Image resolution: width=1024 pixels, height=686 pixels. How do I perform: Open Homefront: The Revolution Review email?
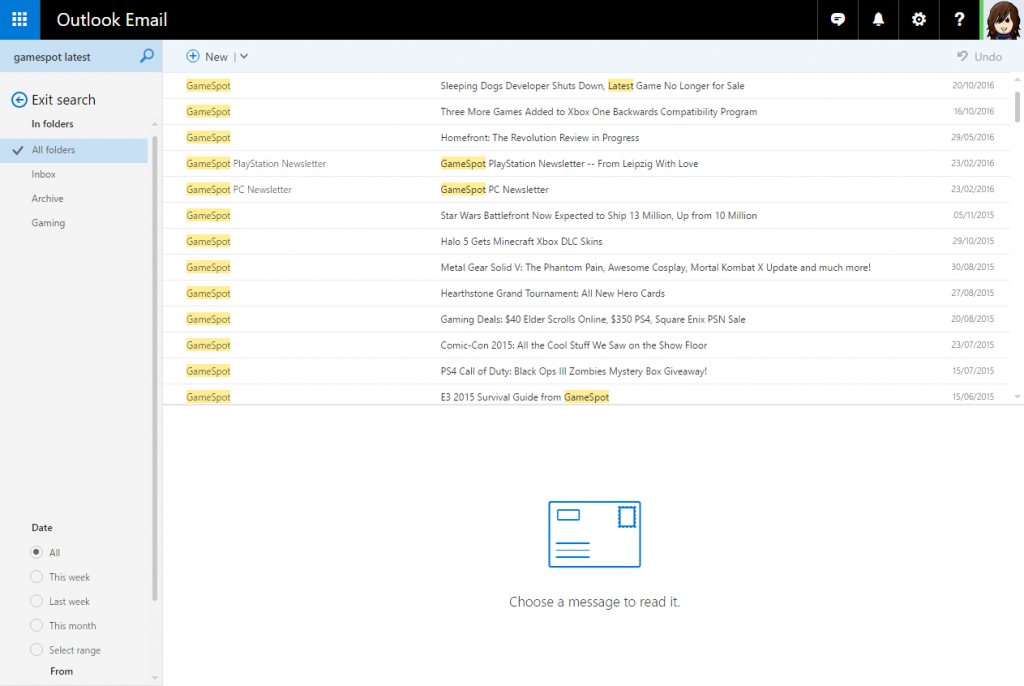(x=540, y=138)
